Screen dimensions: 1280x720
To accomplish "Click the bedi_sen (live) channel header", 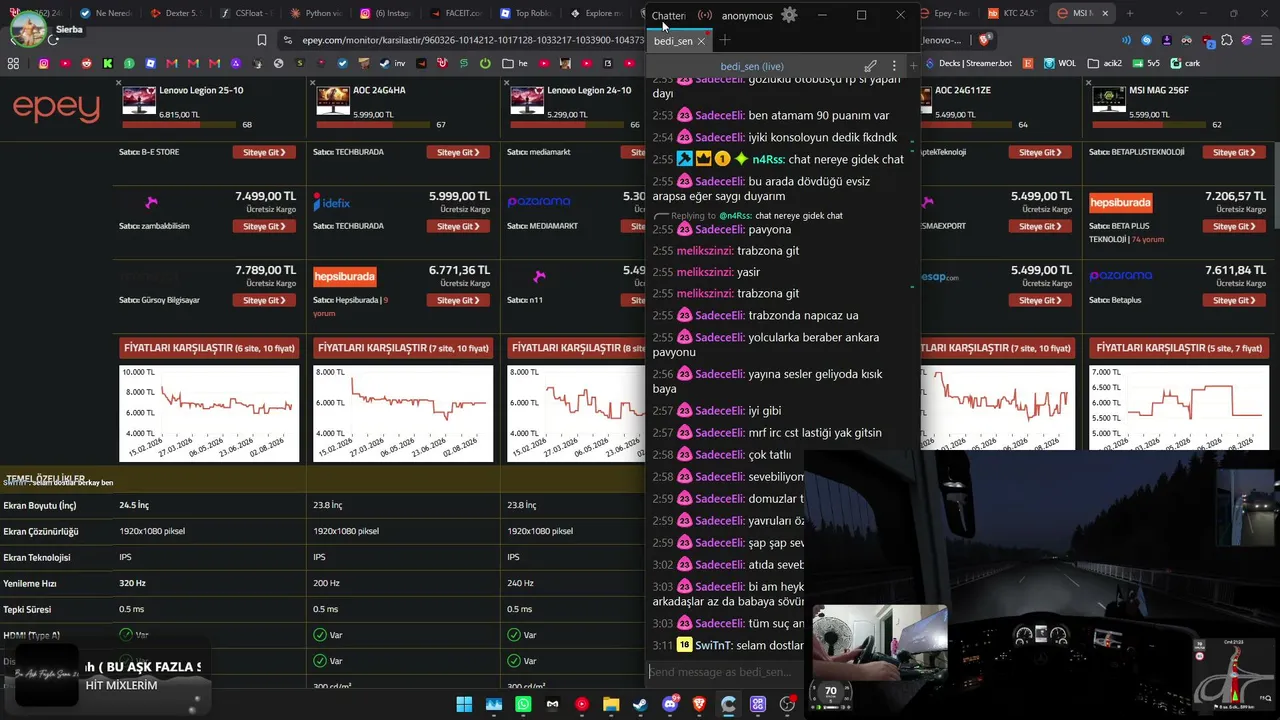I will [x=752, y=66].
